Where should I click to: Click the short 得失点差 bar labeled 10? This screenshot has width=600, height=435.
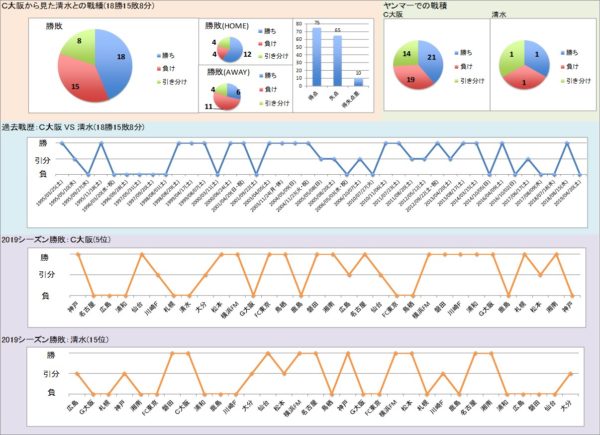359,81
